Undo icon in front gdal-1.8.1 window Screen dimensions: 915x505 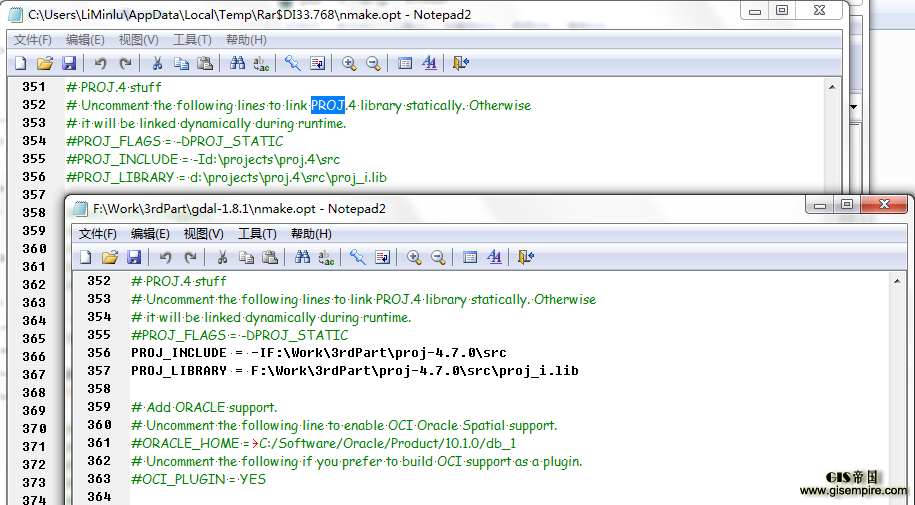click(x=165, y=257)
